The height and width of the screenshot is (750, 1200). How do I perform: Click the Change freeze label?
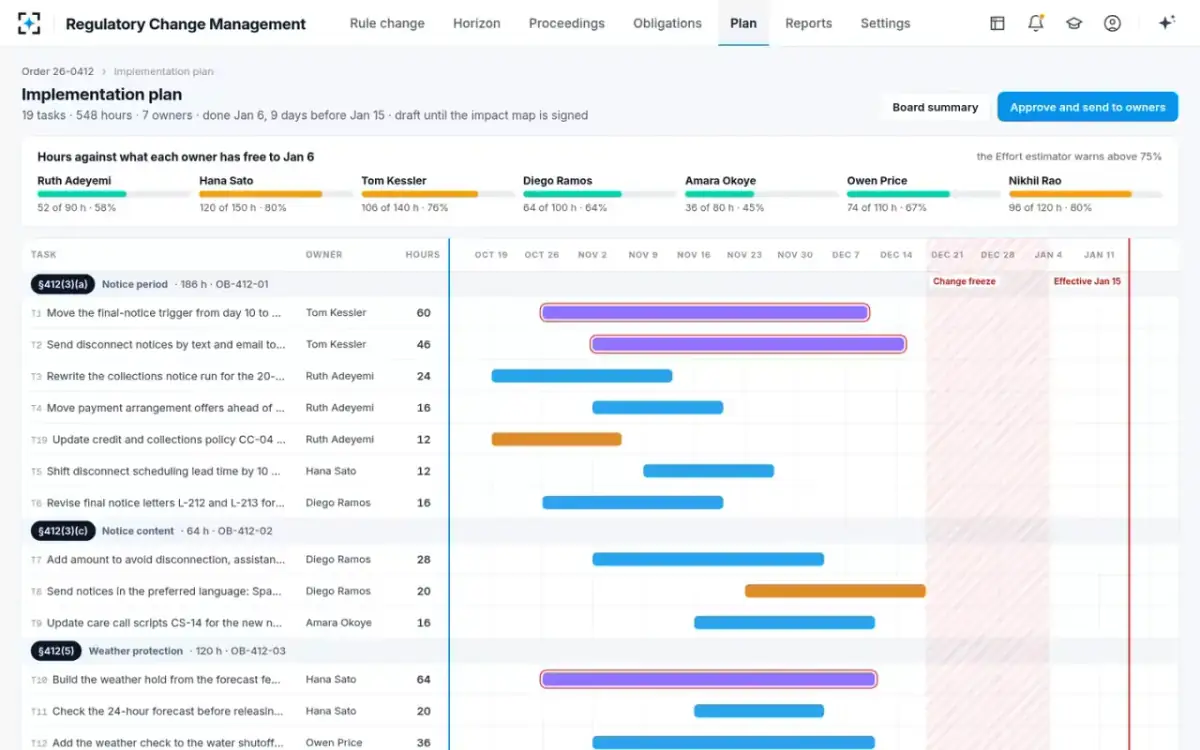(964, 282)
